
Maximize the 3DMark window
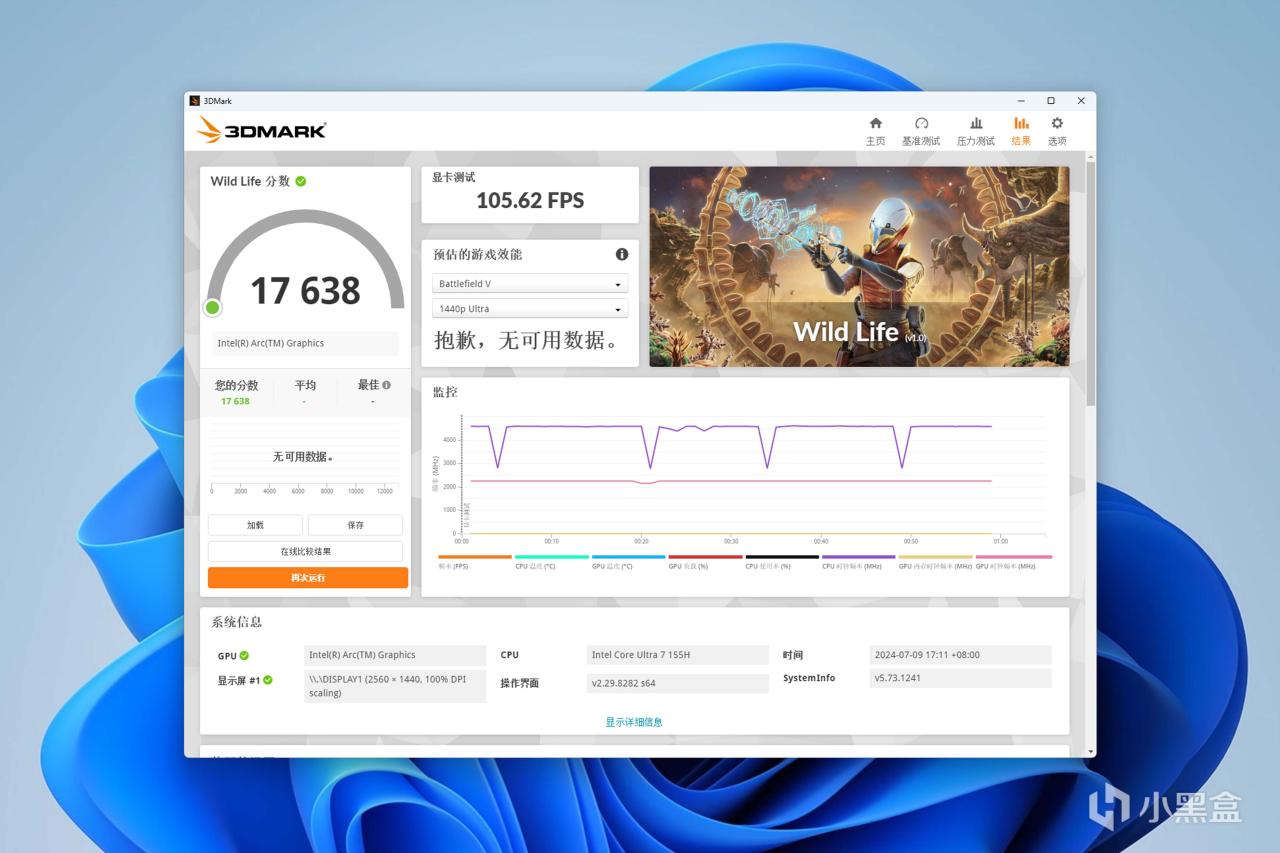(x=1051, y=101)
